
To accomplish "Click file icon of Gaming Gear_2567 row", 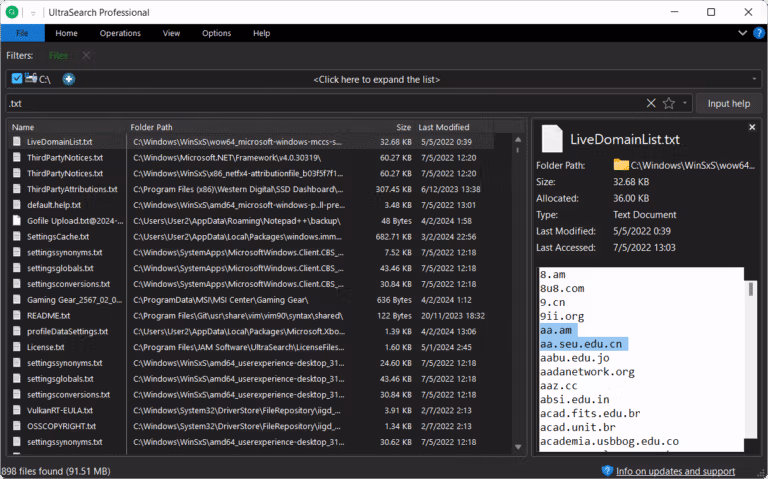I will tap(17, 300).
